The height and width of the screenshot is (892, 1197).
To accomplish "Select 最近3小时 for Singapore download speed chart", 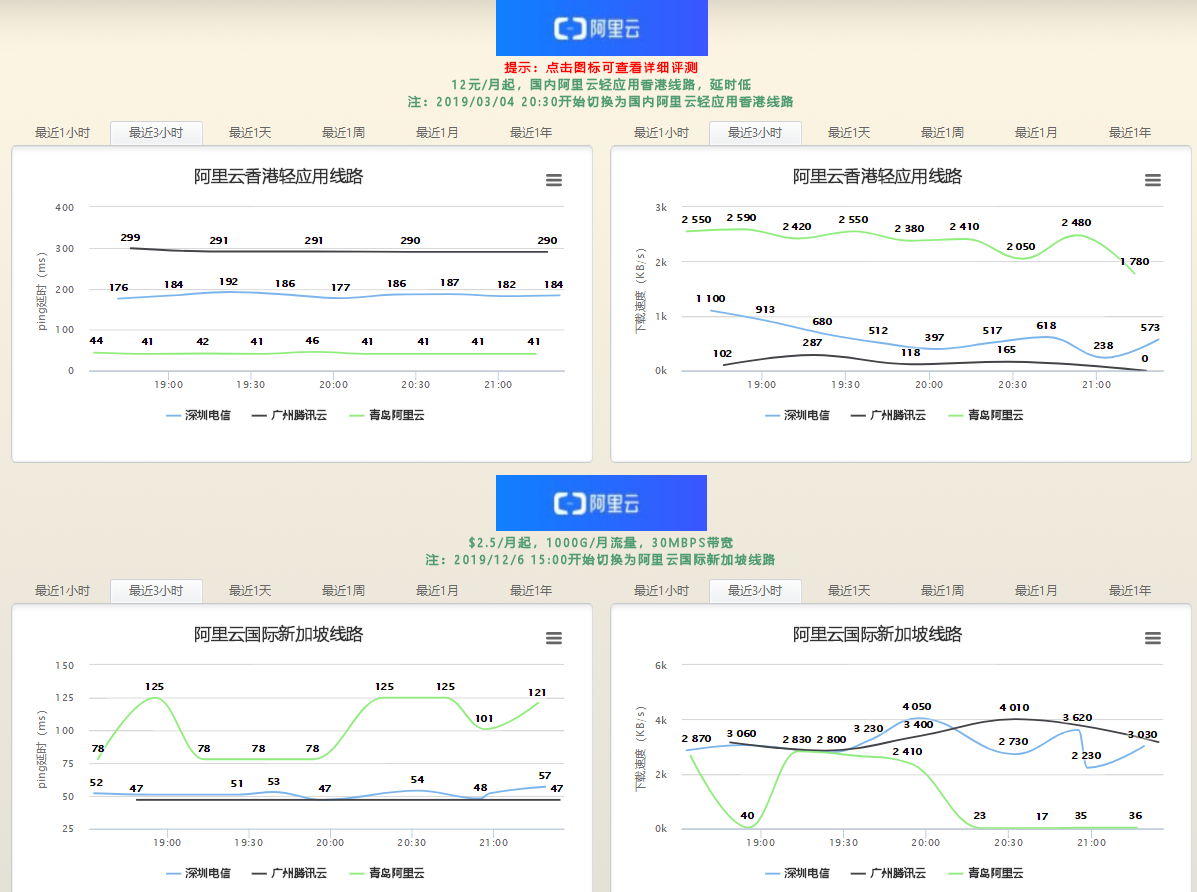I will click(756, 591).
